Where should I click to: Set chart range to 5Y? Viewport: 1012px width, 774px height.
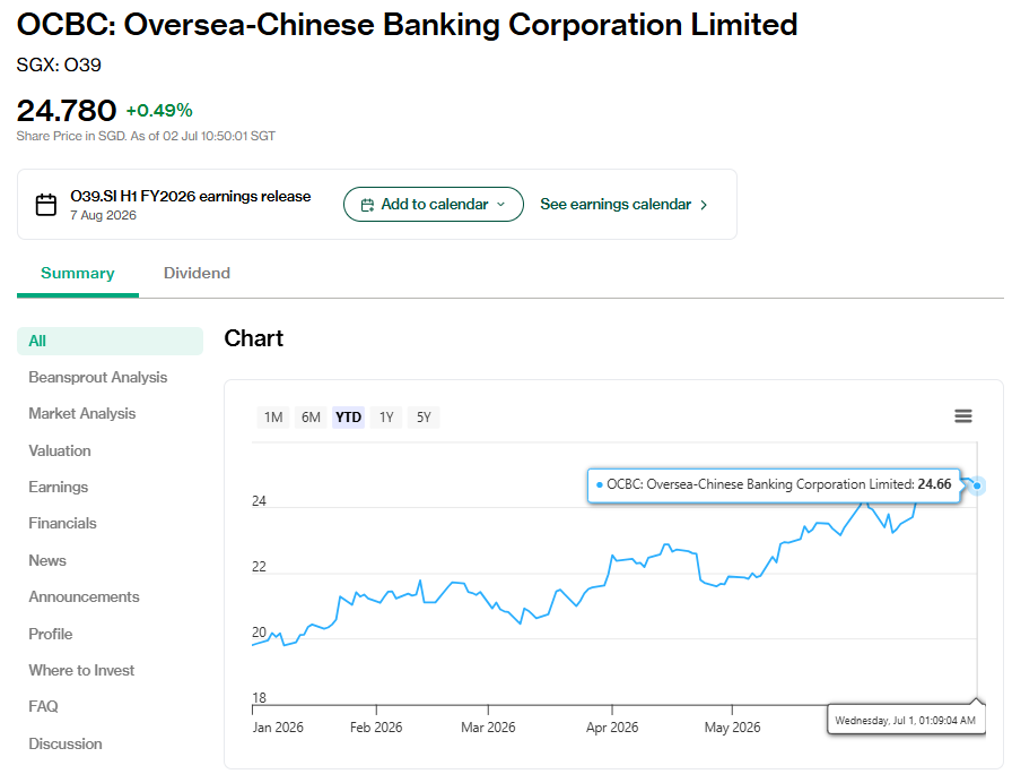(x=423, y=417)
